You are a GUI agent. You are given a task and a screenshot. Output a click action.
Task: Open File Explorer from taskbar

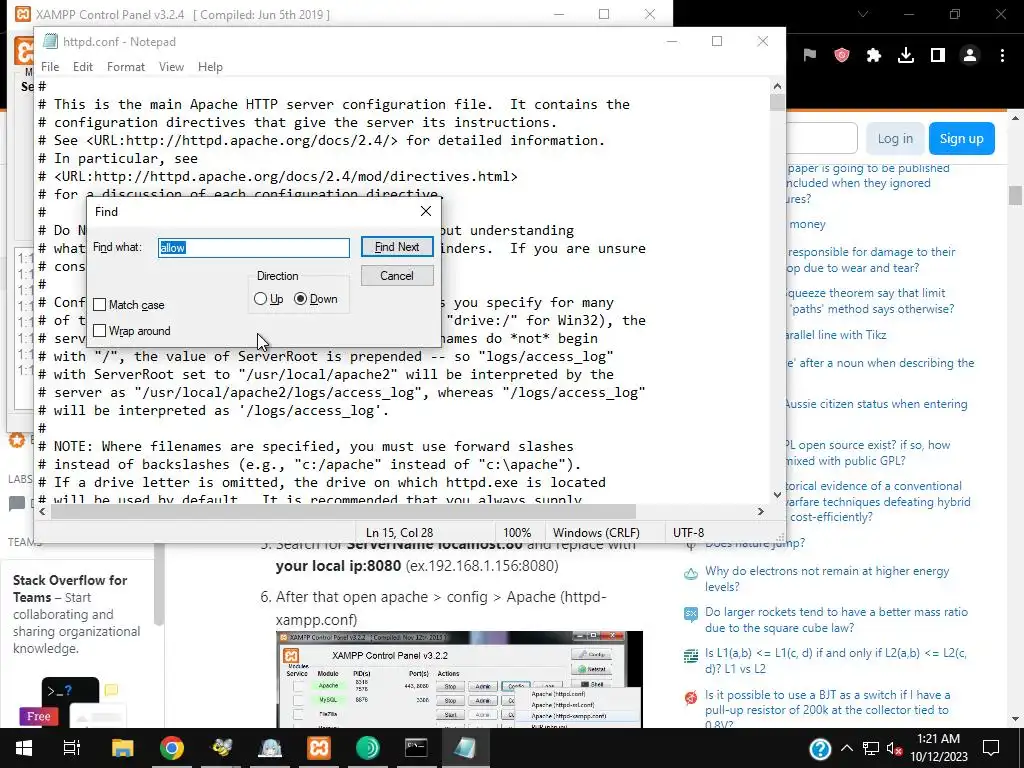click(122, 748)
